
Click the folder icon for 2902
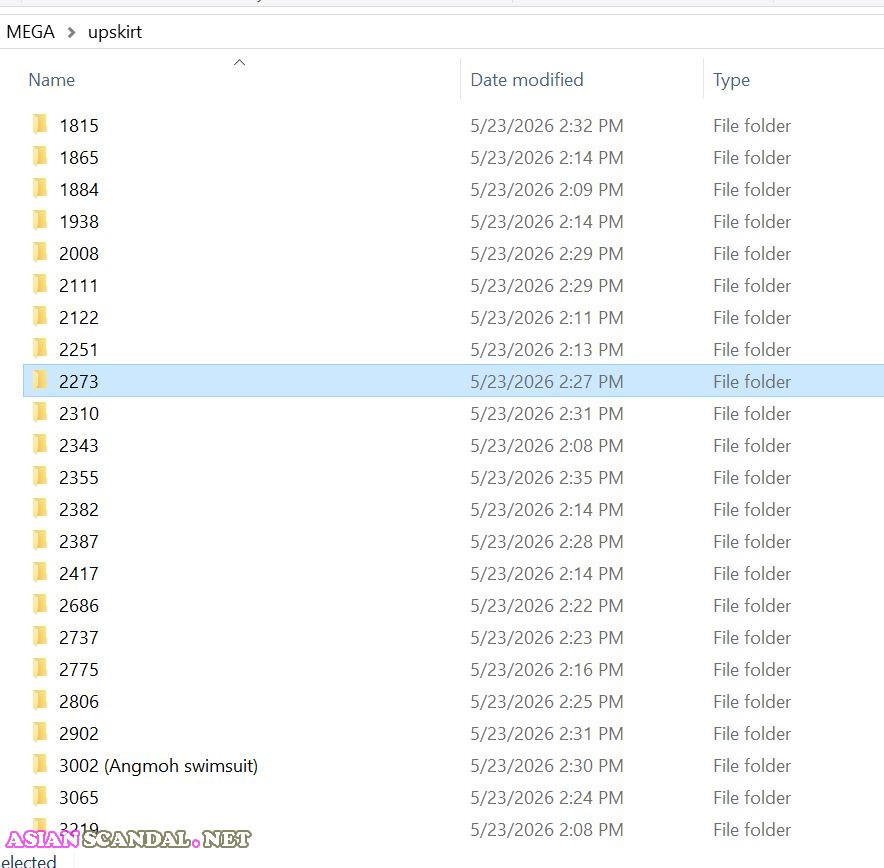click(x=40, y=733)
